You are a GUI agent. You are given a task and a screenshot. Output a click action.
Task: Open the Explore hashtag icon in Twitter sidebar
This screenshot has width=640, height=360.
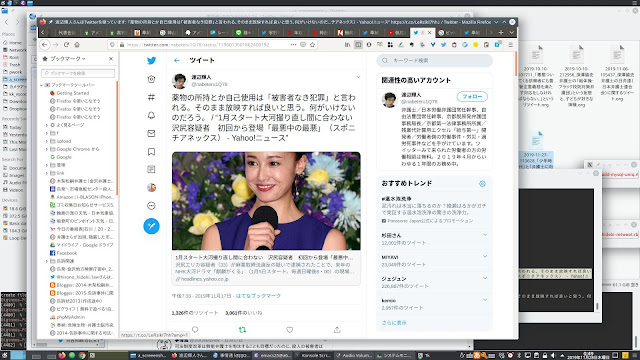(151, 97)
